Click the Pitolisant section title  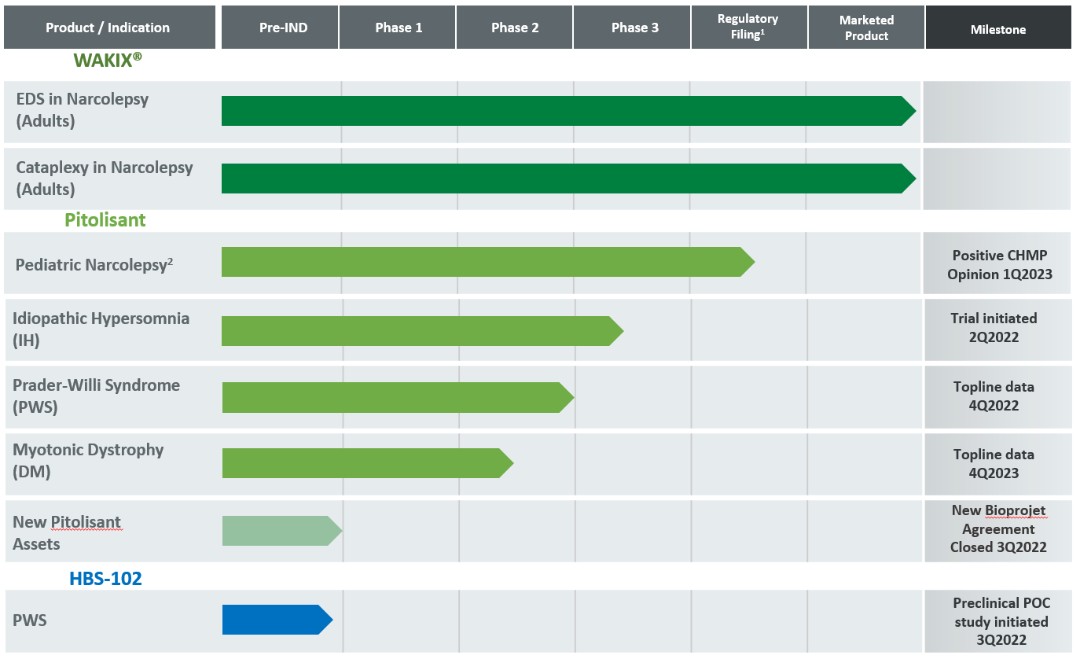tap(105, 220)
